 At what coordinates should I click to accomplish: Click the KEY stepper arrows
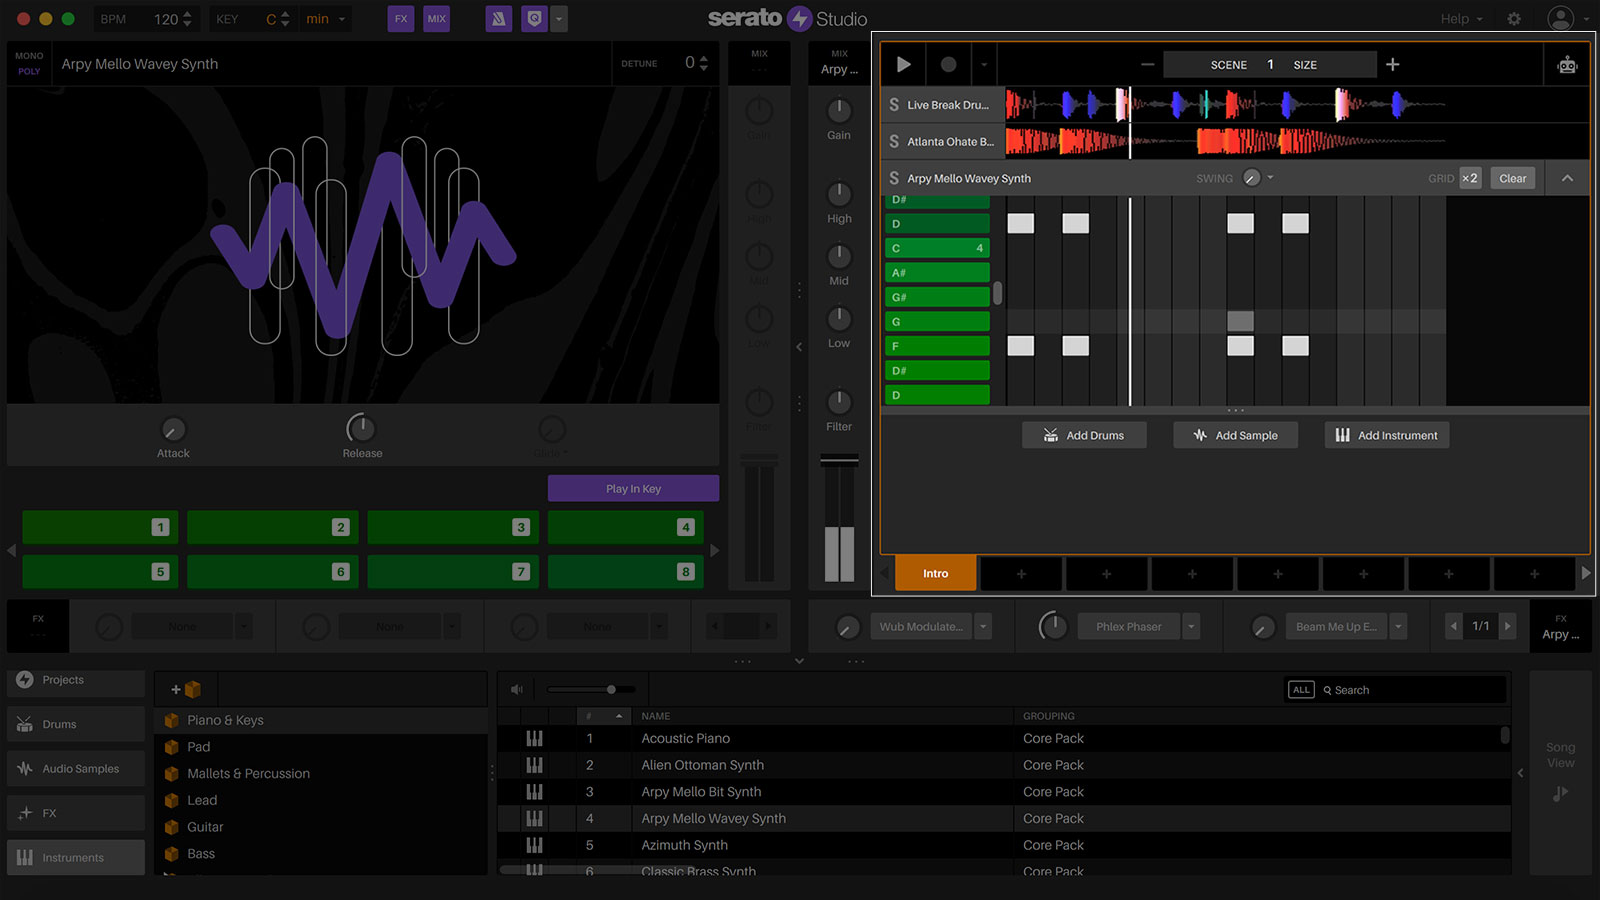point(285,19)
